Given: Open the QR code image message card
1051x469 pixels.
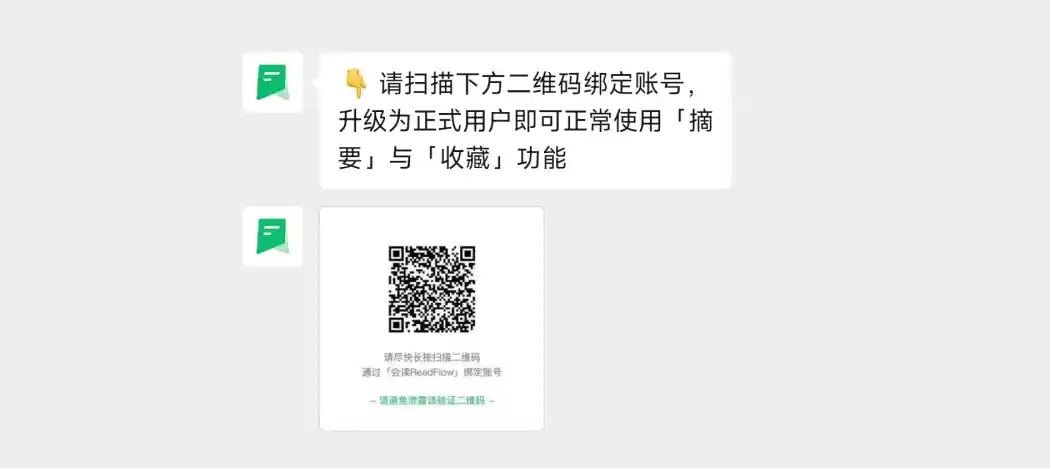Looking at the screenshot, I should point(432,319).
